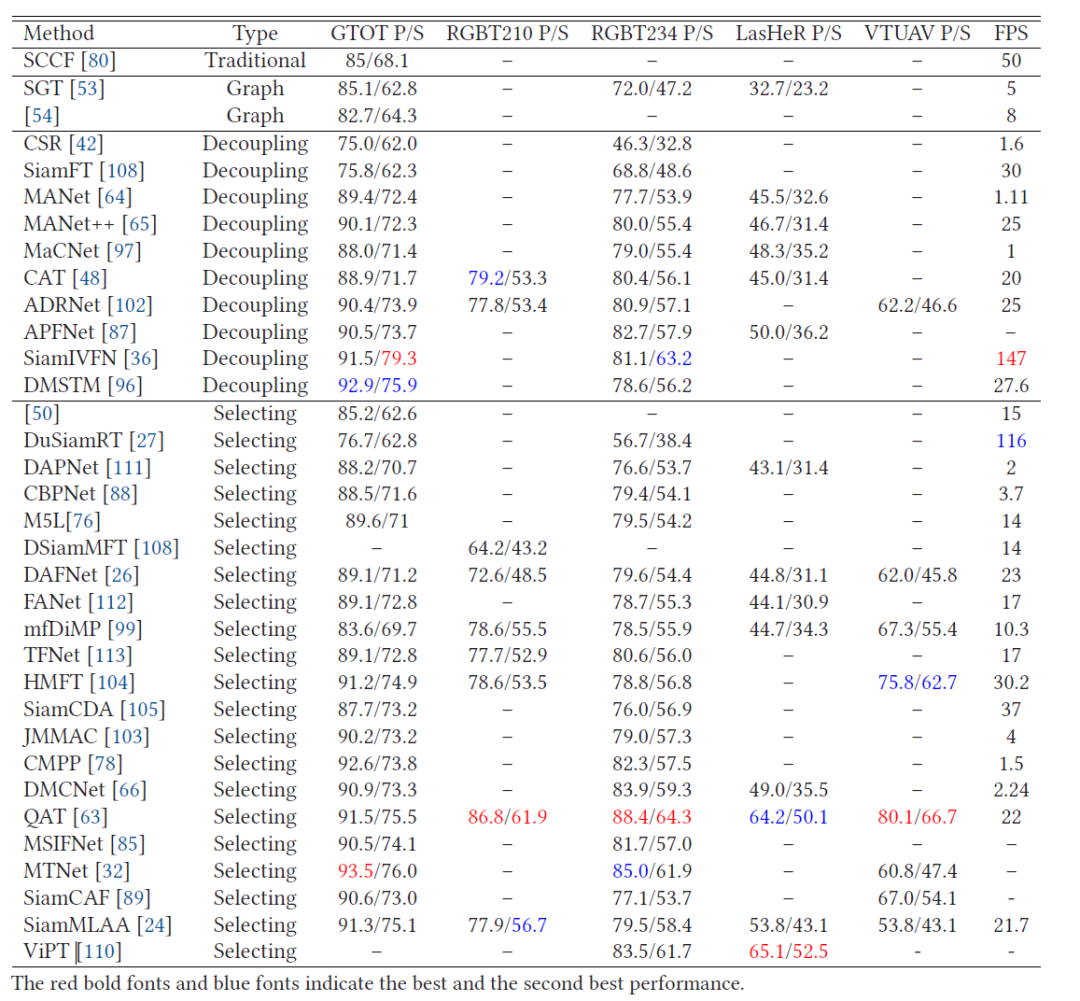Screen dimensions: 1080x1001
Task: Open FANet citation [112]
Action: 110,602
